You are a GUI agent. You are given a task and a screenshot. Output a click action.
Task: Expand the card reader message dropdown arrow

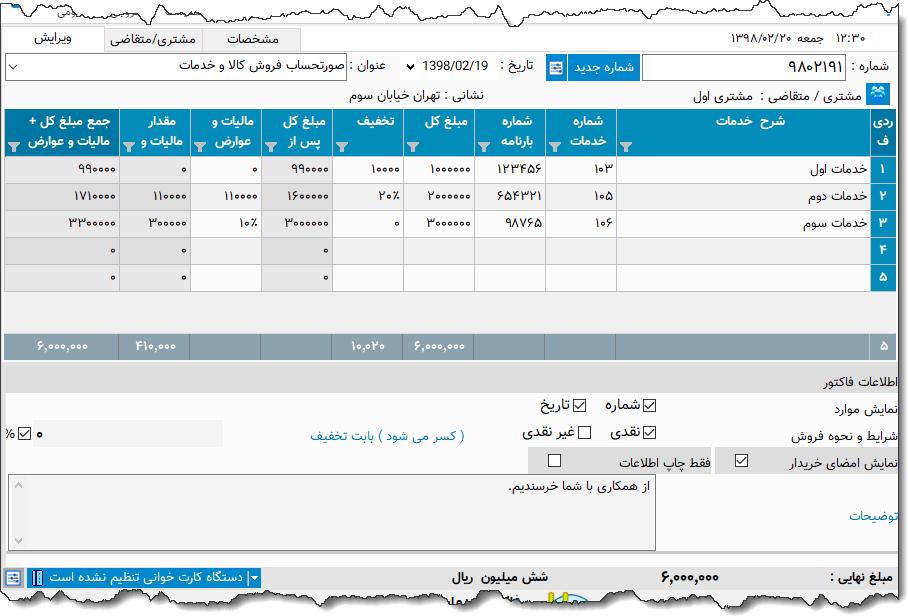256,577
